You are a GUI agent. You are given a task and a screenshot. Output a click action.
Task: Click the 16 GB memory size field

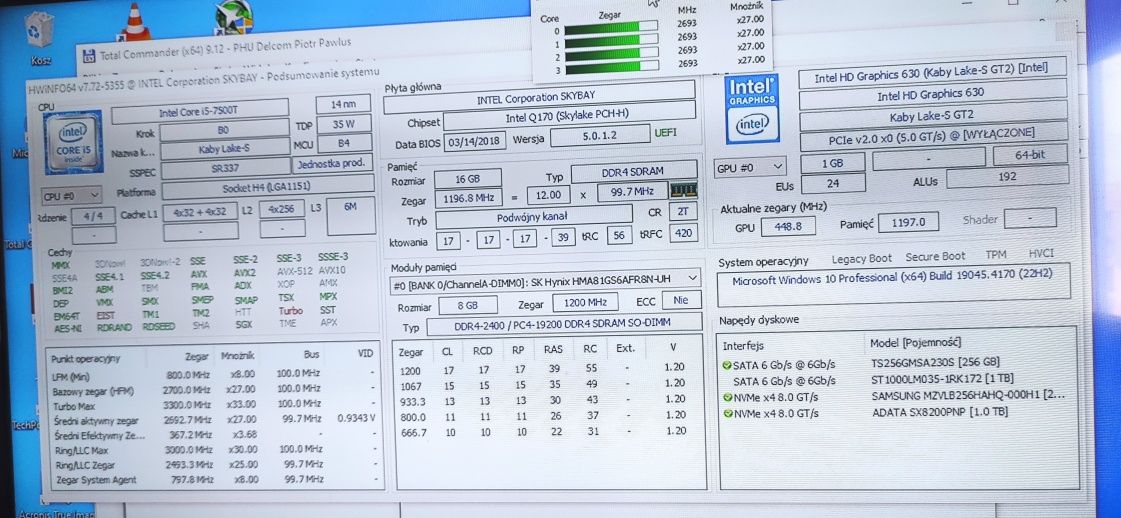click(467, 179)
